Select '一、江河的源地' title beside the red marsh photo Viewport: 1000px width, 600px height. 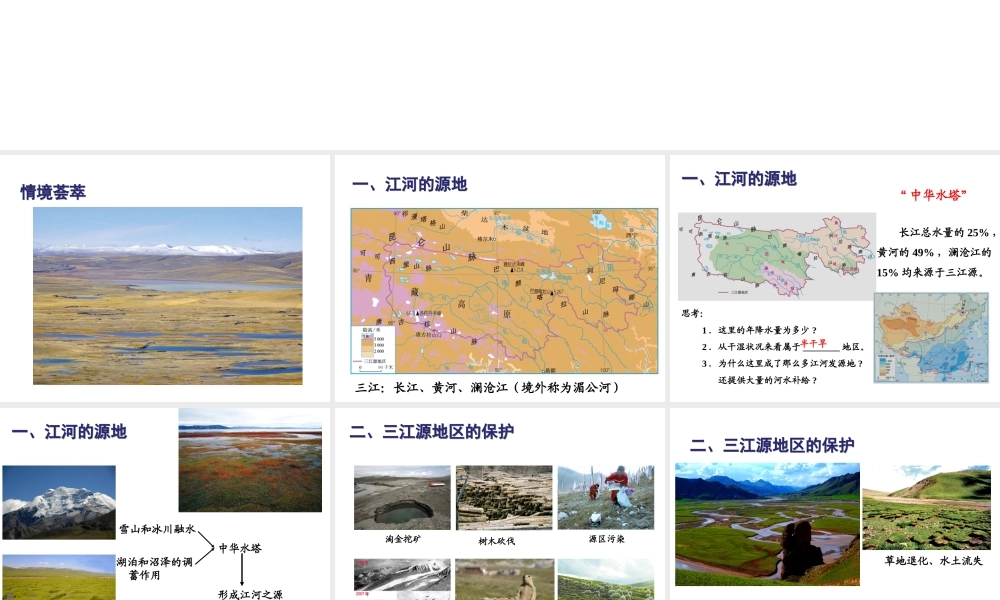(69, 432)
